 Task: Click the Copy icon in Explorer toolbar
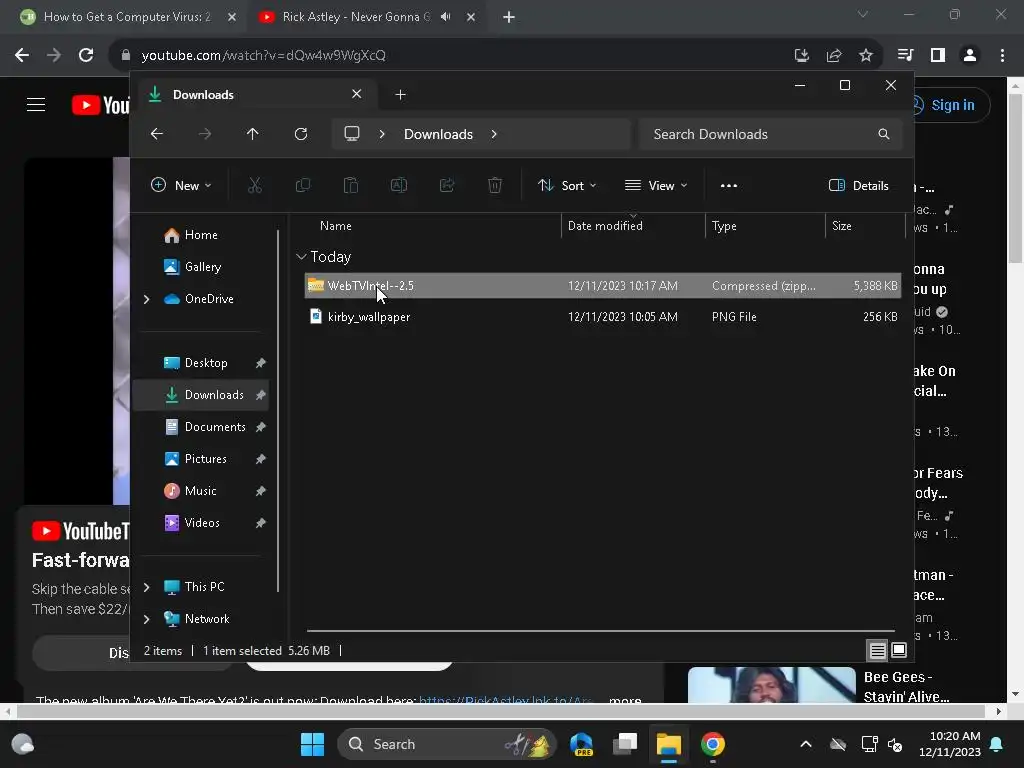pos(302,185)
